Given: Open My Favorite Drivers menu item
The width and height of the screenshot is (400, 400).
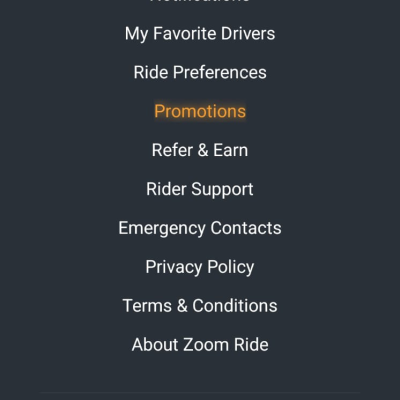Looking at the screenshot, I should (x=200, y=34).
